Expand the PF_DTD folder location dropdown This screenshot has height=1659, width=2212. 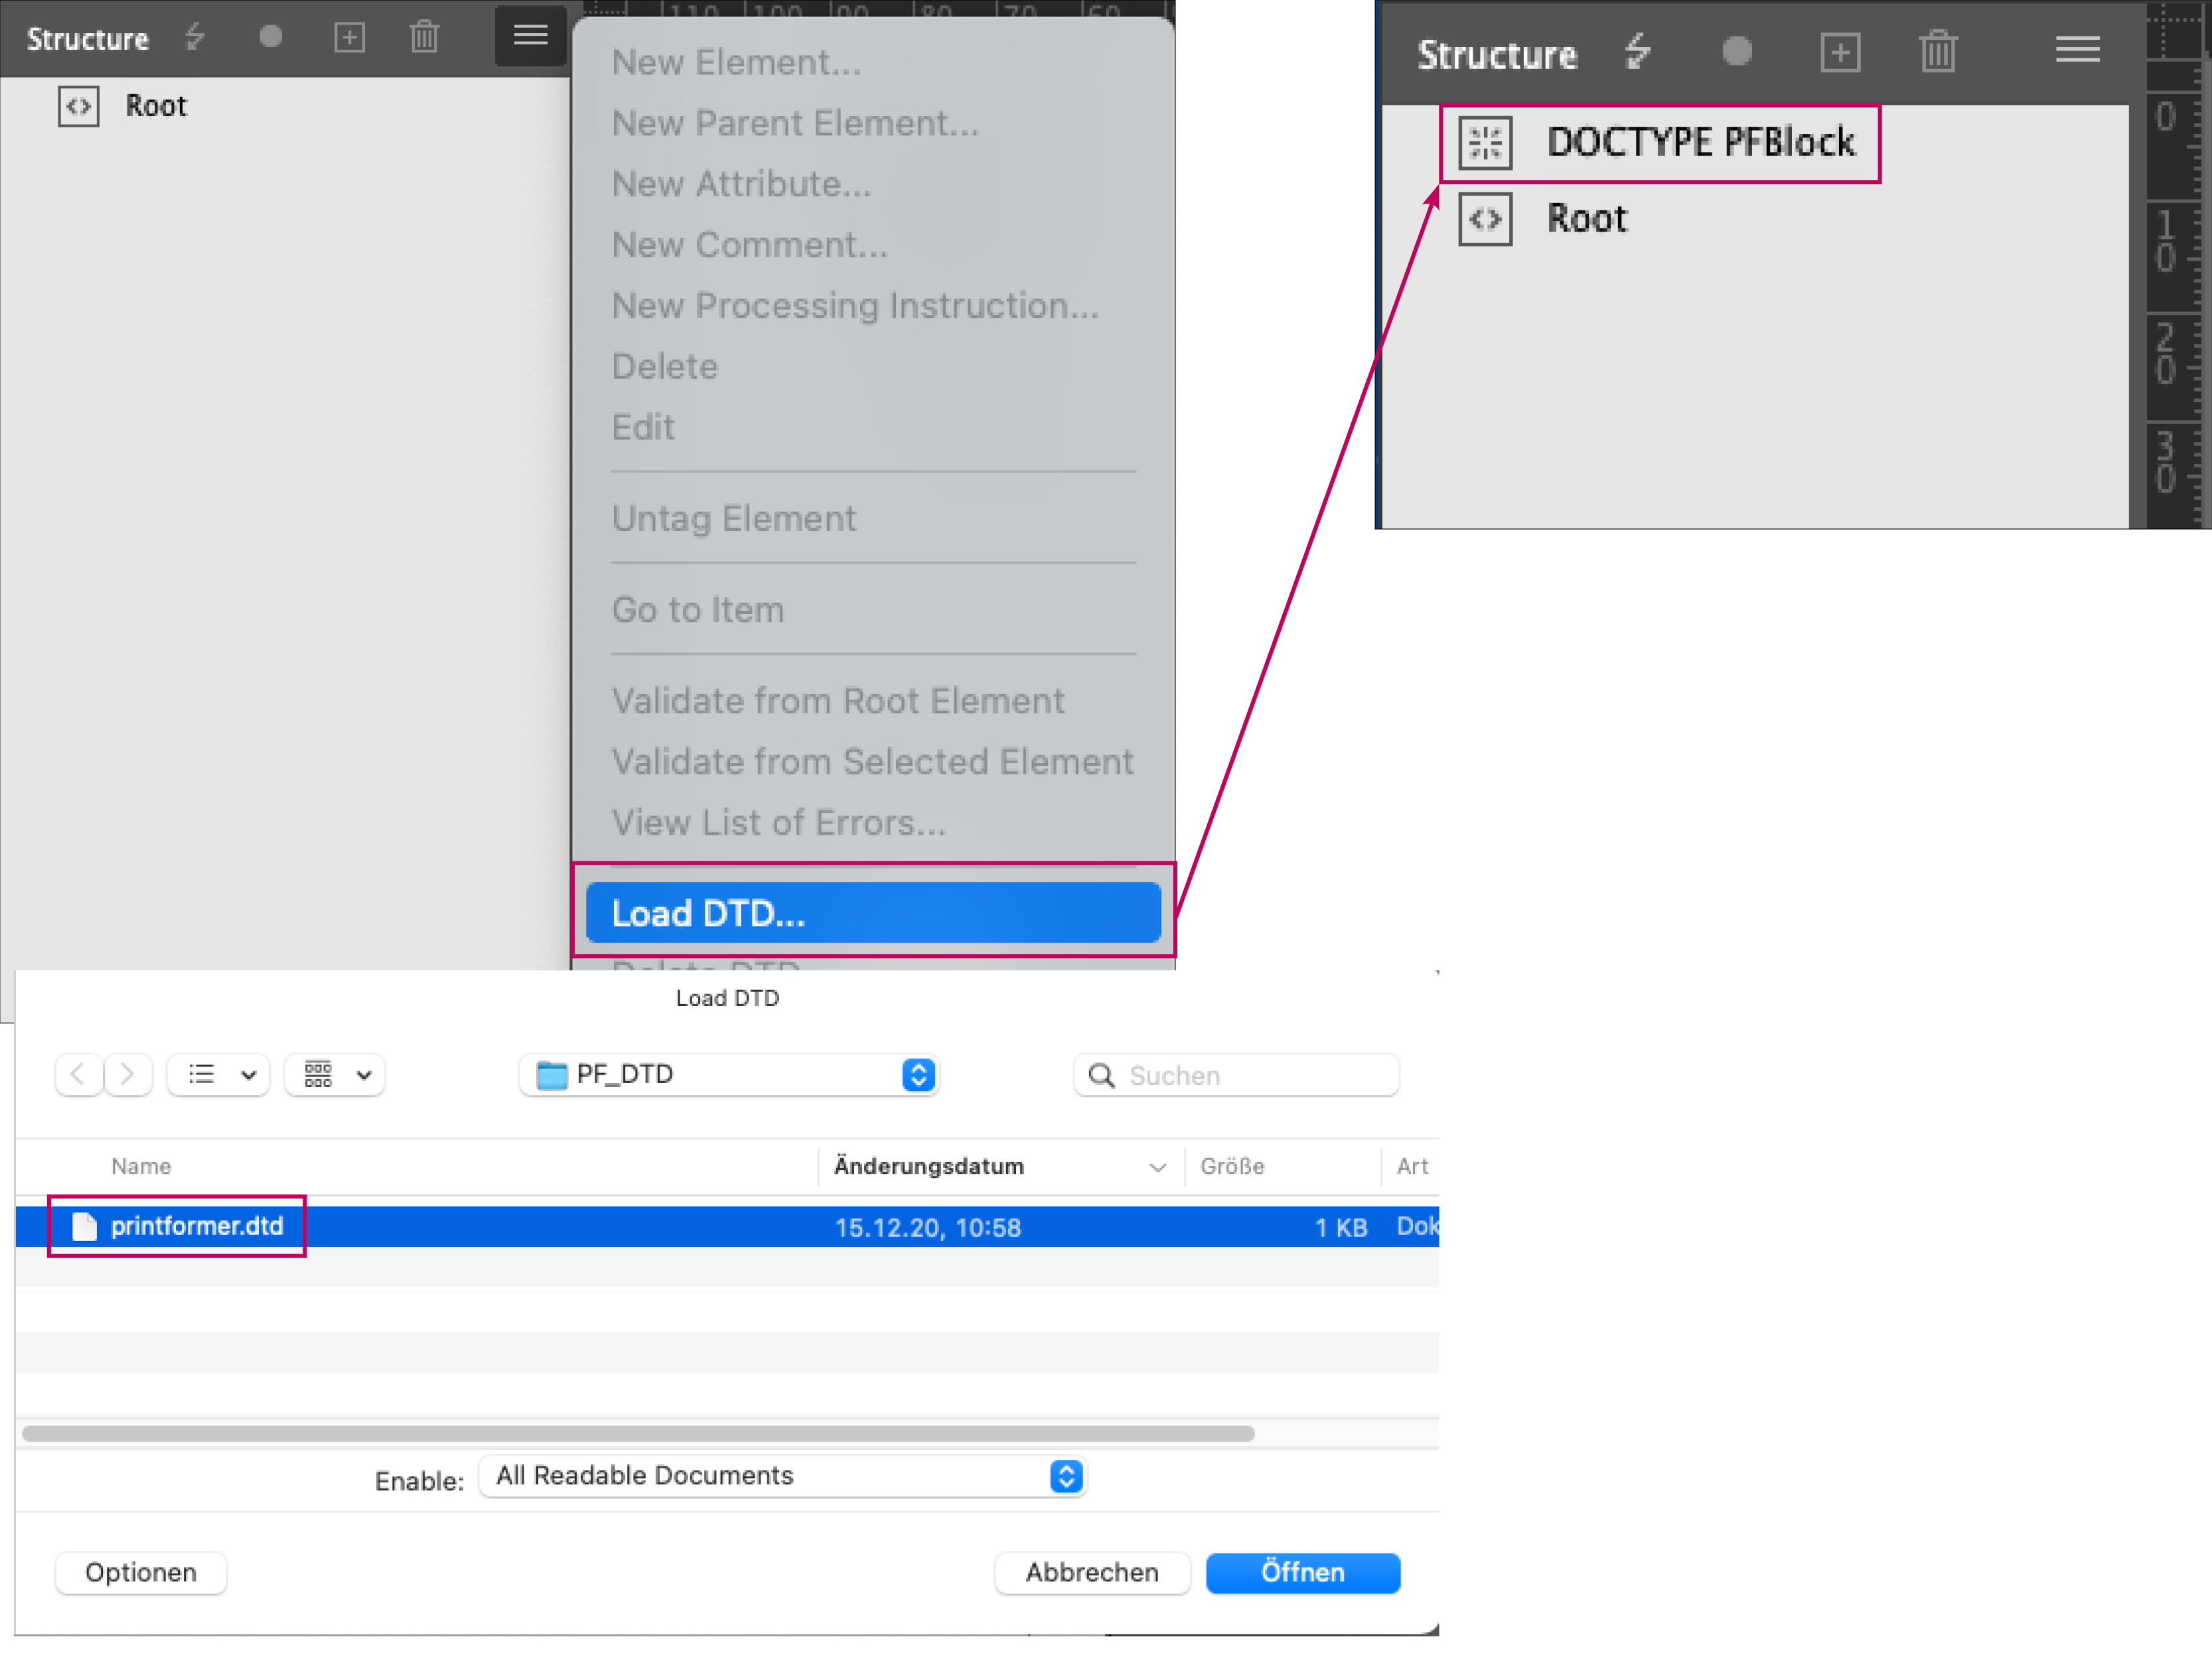click(729, 1075)
